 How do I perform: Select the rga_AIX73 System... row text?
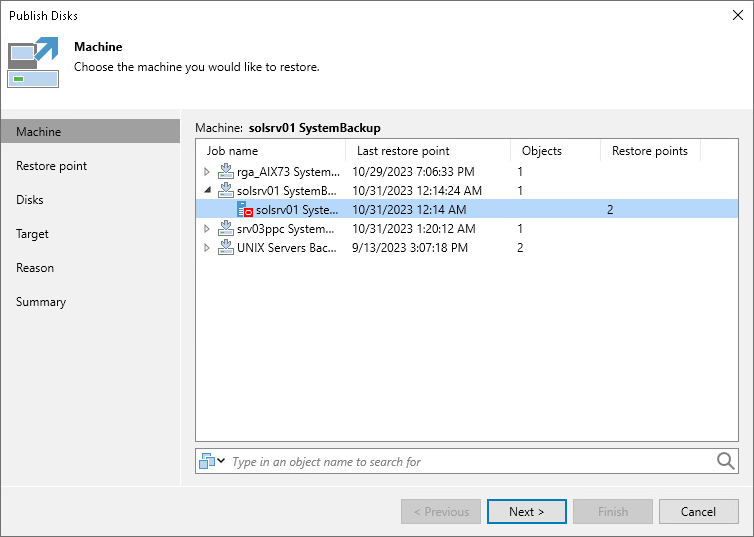click(288, 172)
